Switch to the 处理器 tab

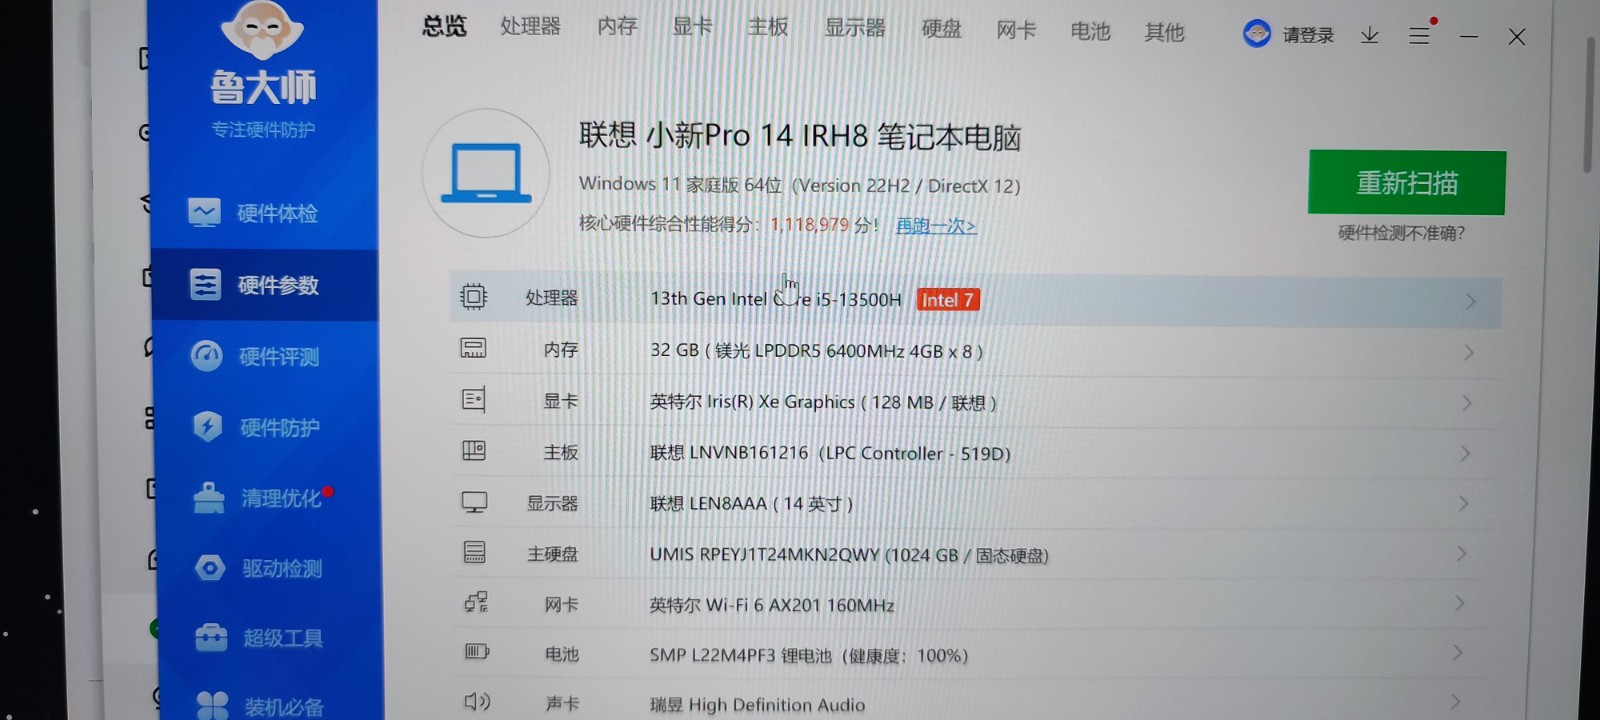click(x=531, y=26)
